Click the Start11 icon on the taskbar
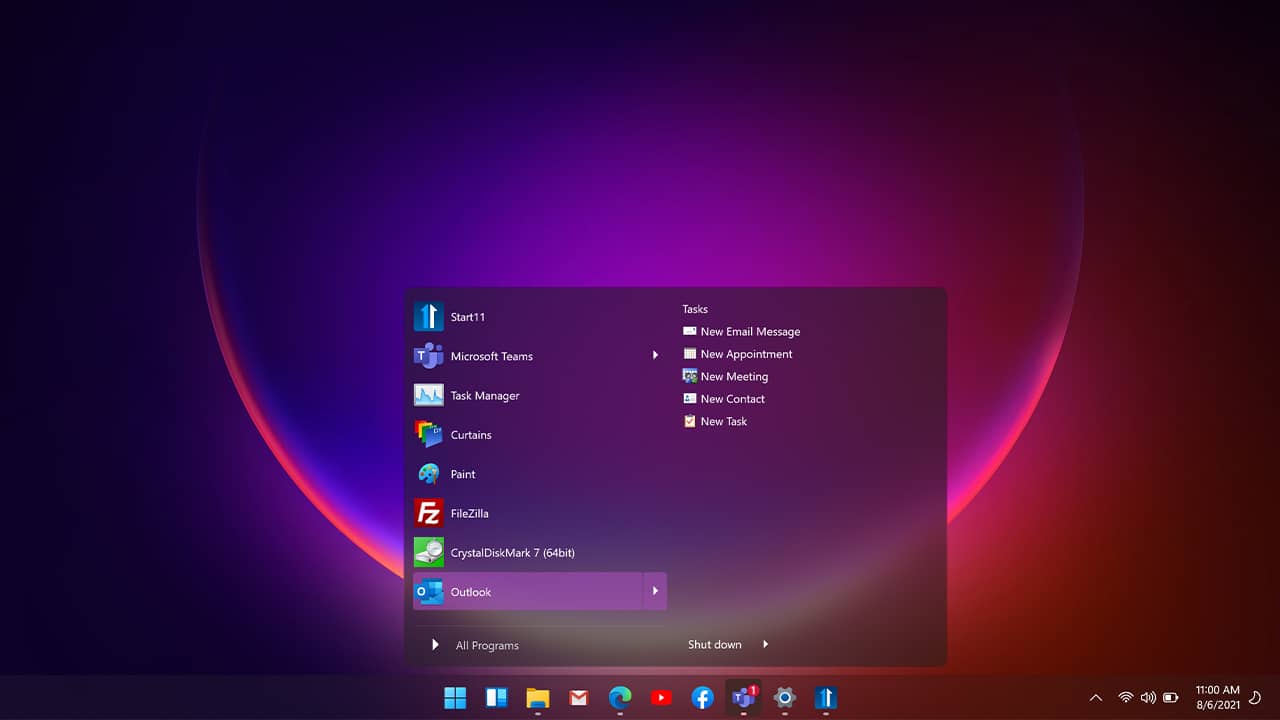1280x720 pixels. click(x=826, y=698)
